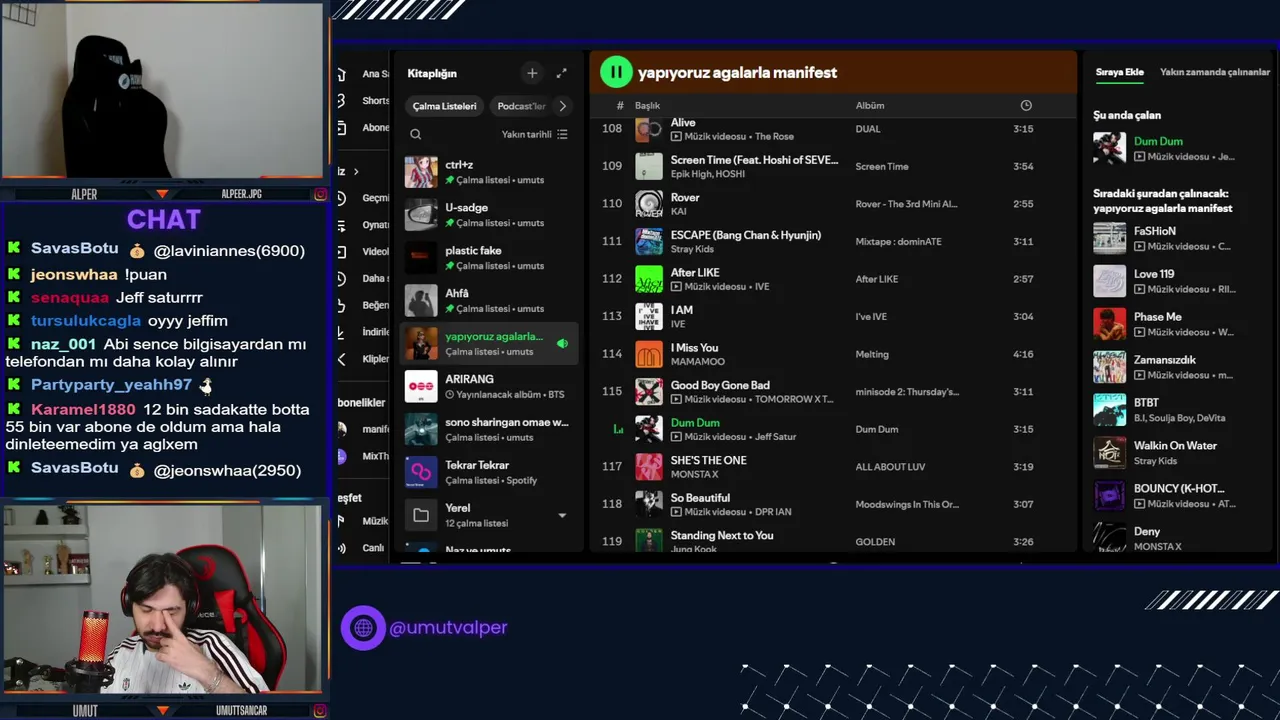Expand the Kitaplığın library panel icon
This screenshot has width=1280, height=720.
coord(561,73)
